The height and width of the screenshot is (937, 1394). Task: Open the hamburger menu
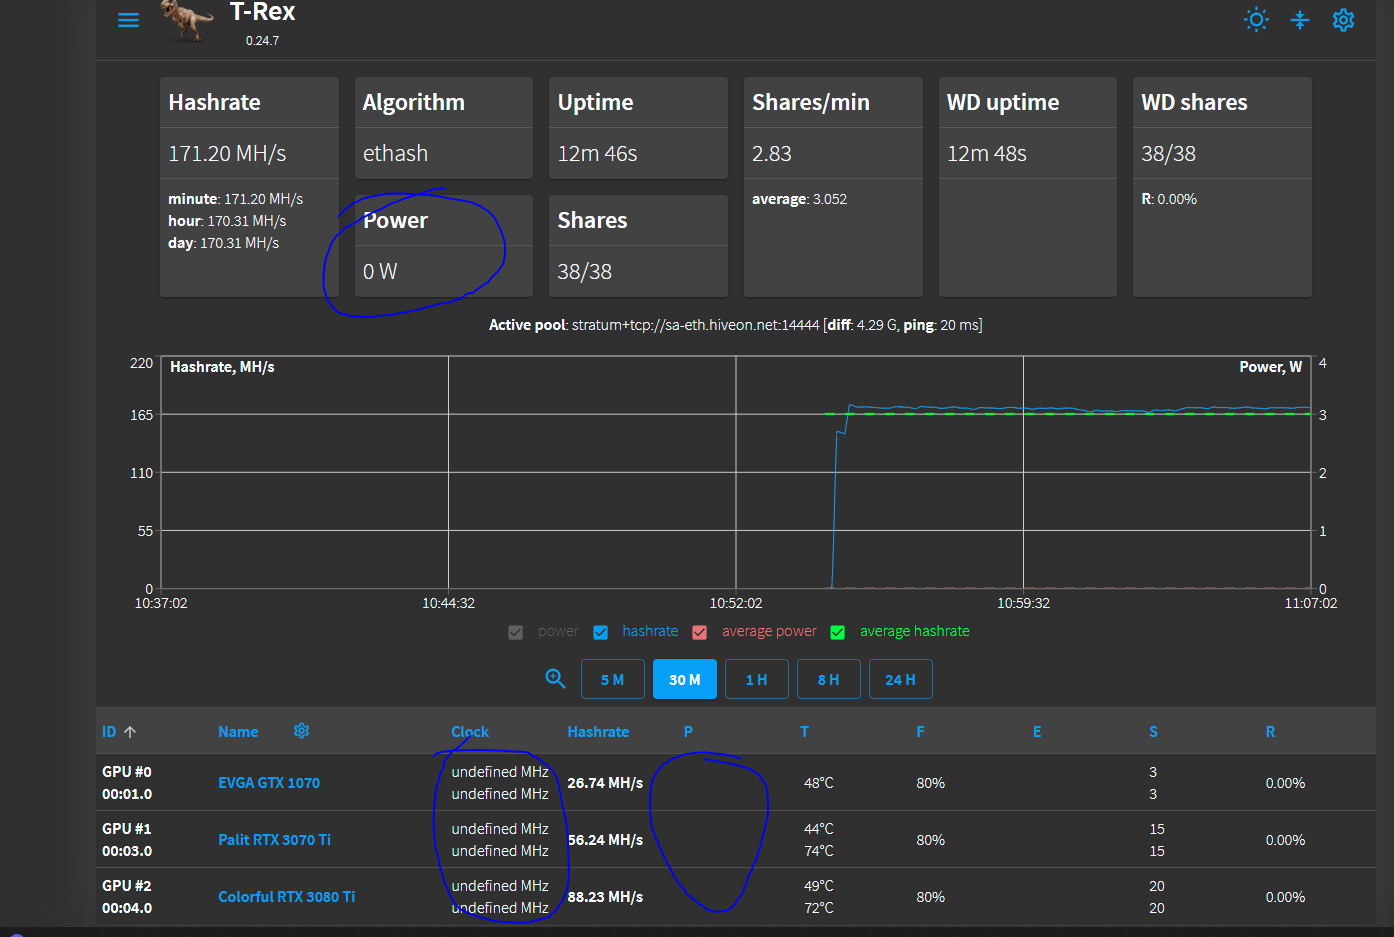129,20
